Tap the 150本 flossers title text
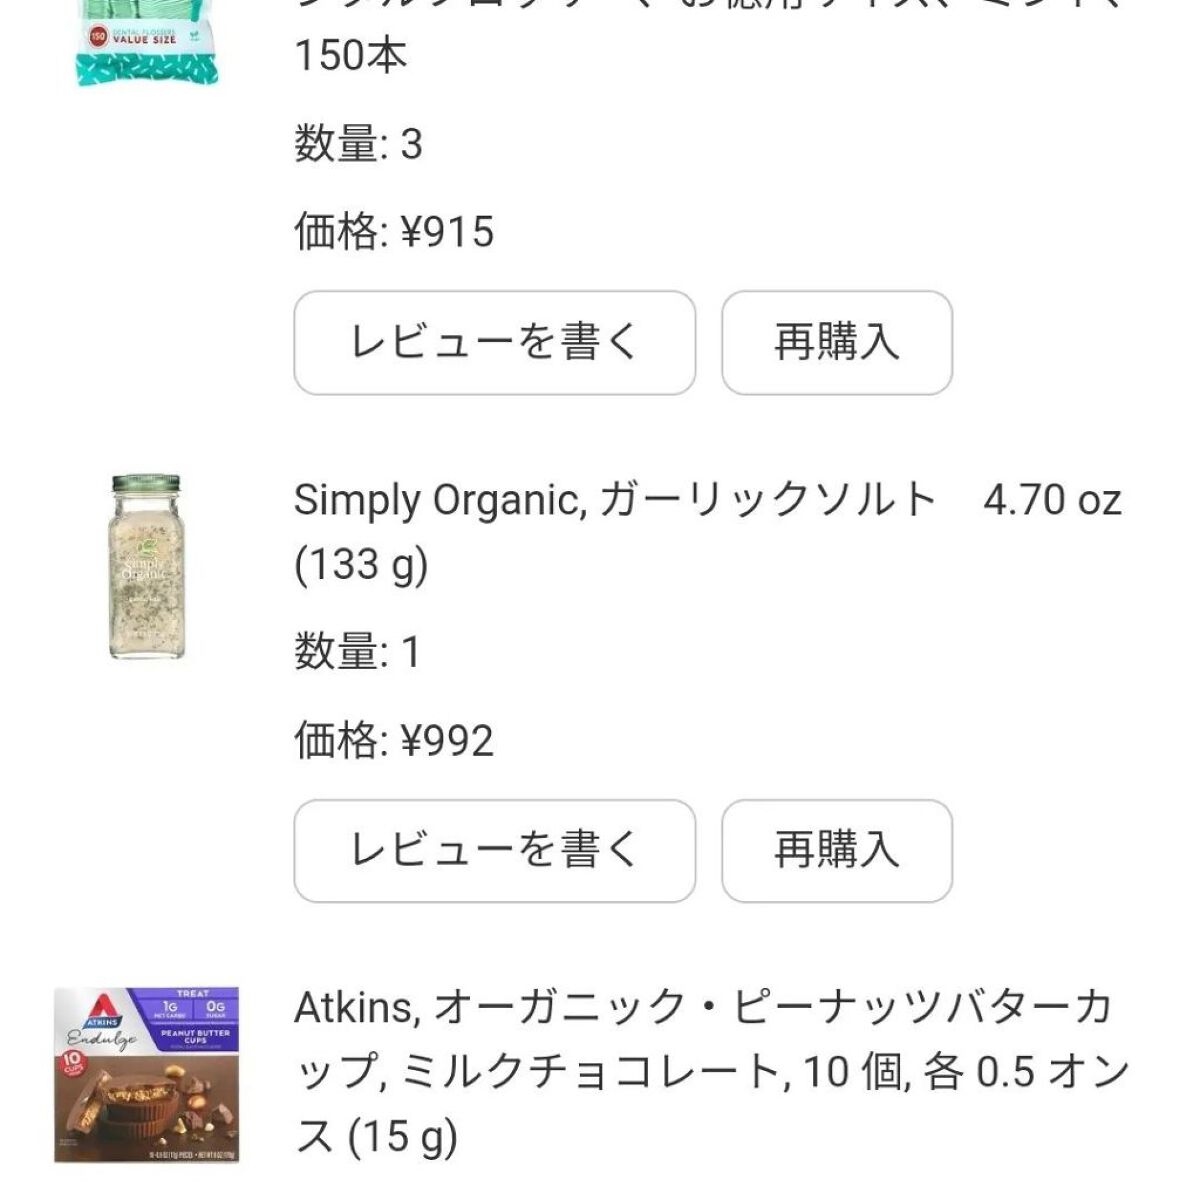The width and height of the screenshot is (1200, 1200). (351, 55)
